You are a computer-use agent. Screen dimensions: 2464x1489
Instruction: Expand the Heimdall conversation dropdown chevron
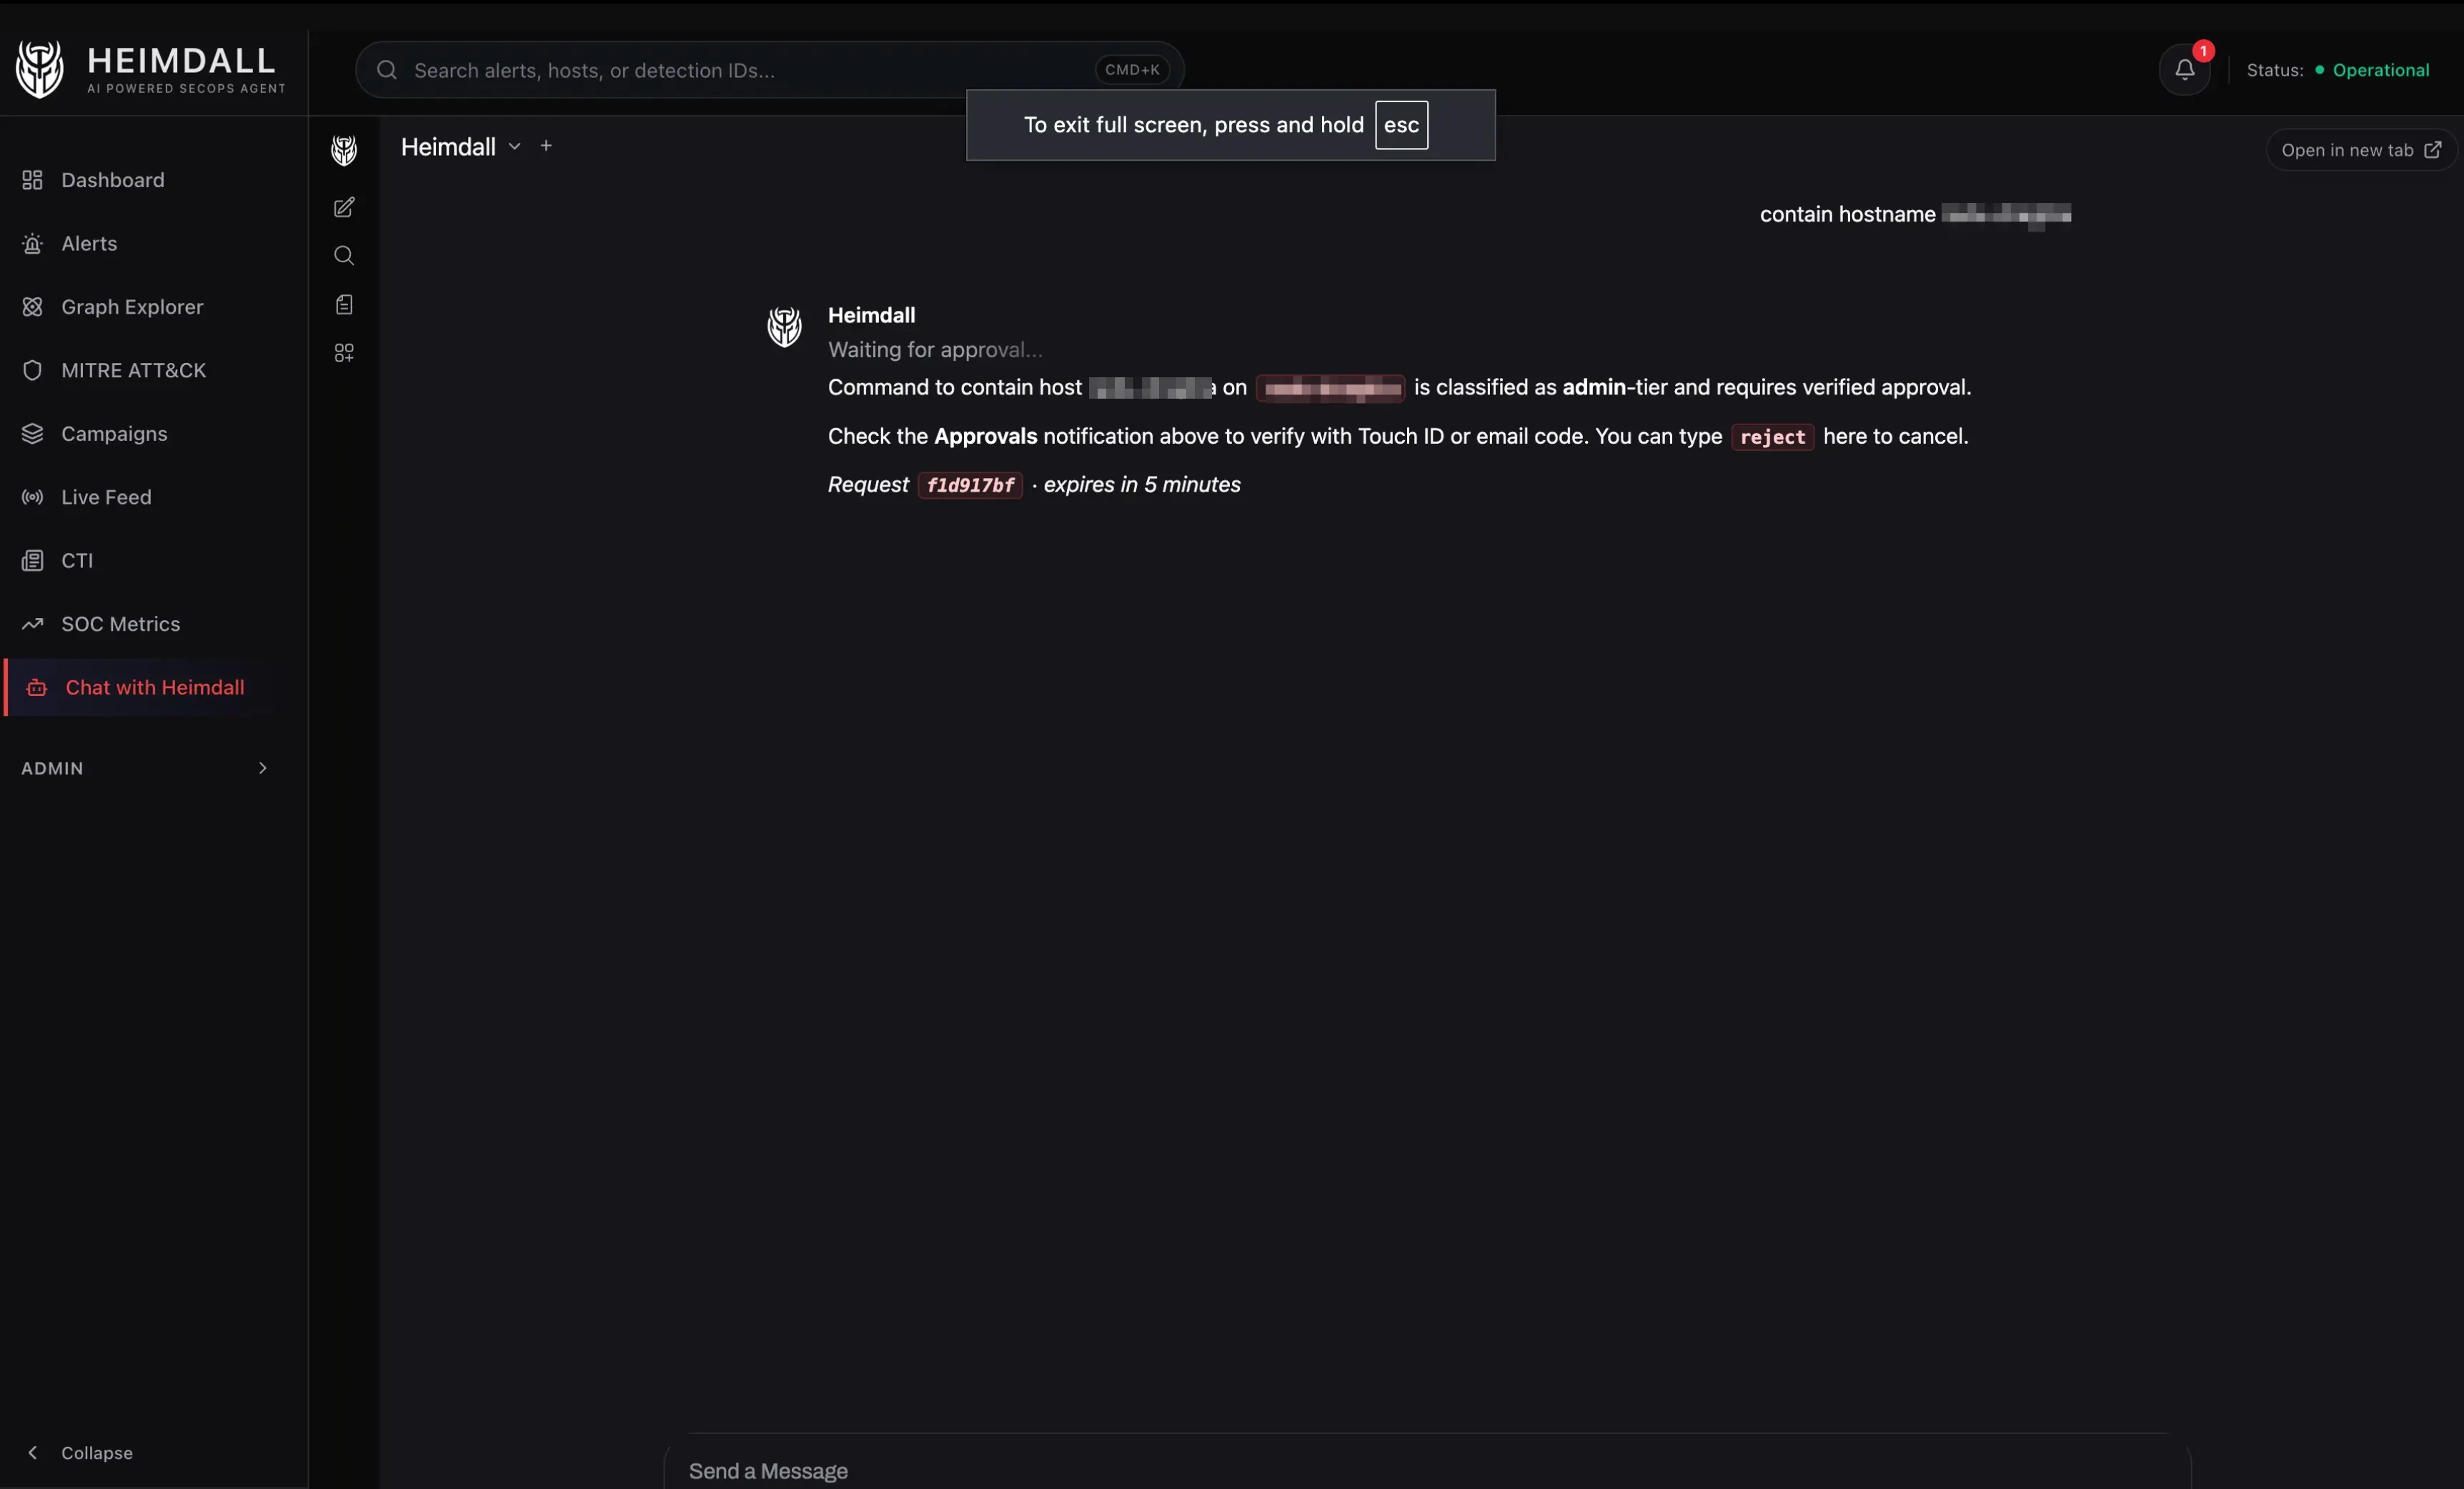(514, 146)
